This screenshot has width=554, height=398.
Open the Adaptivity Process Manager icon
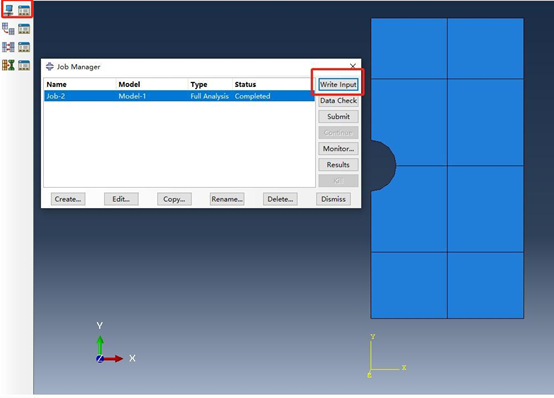point(24,29)
